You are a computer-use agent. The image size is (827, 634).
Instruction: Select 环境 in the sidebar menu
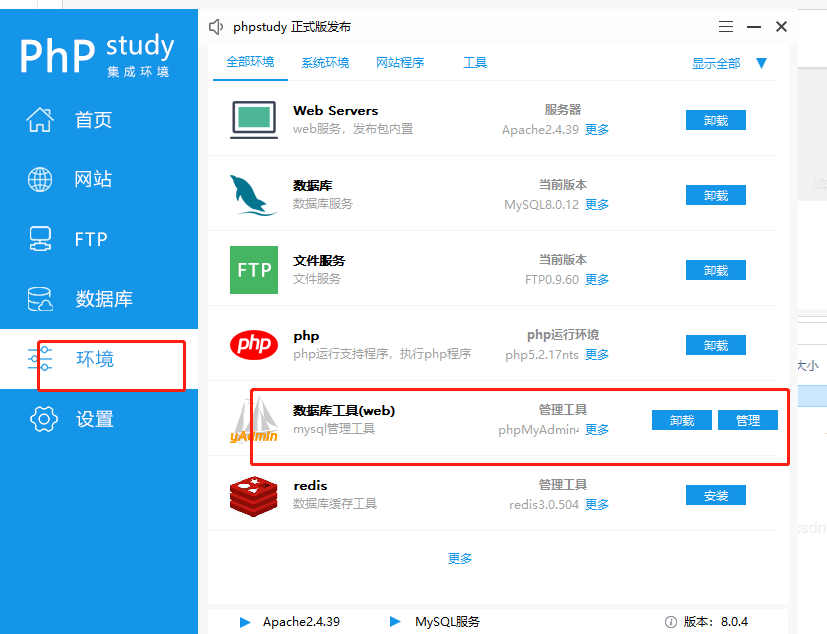pos(95,359)
